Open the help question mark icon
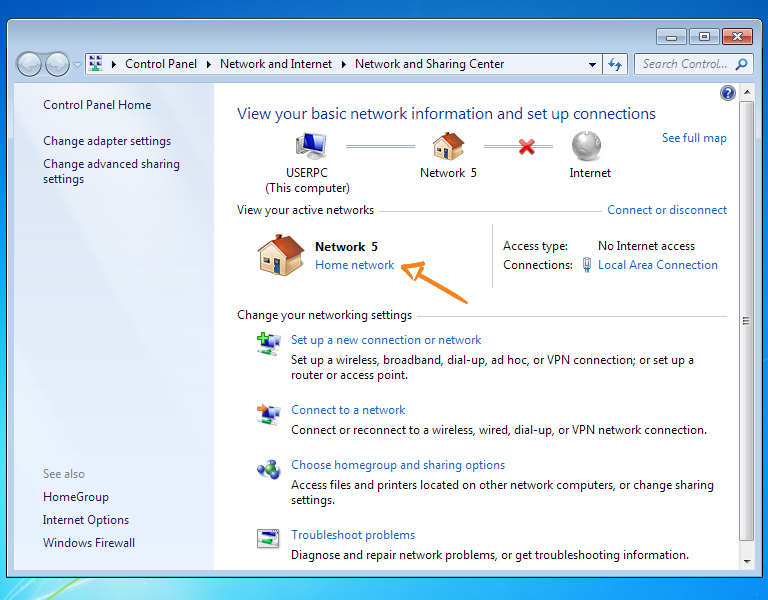The height and width of the screenshot is (600, 768). (x=728, y=93)
